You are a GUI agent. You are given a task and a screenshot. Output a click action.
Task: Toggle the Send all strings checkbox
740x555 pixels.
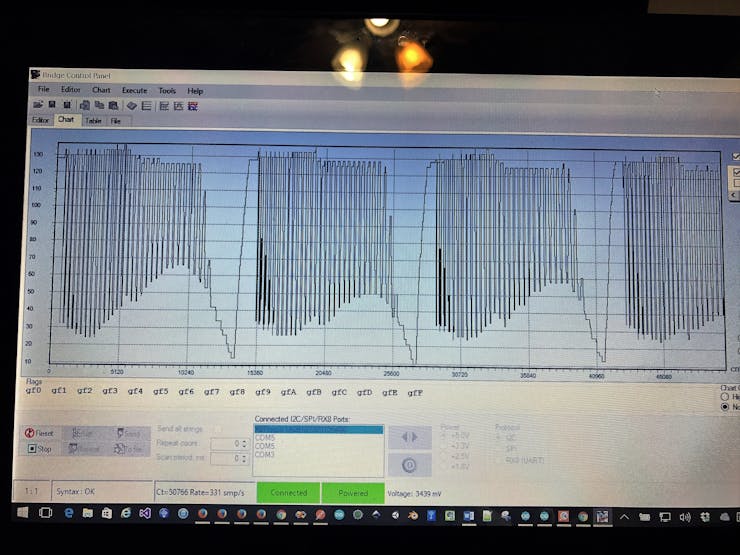point(217,429)
